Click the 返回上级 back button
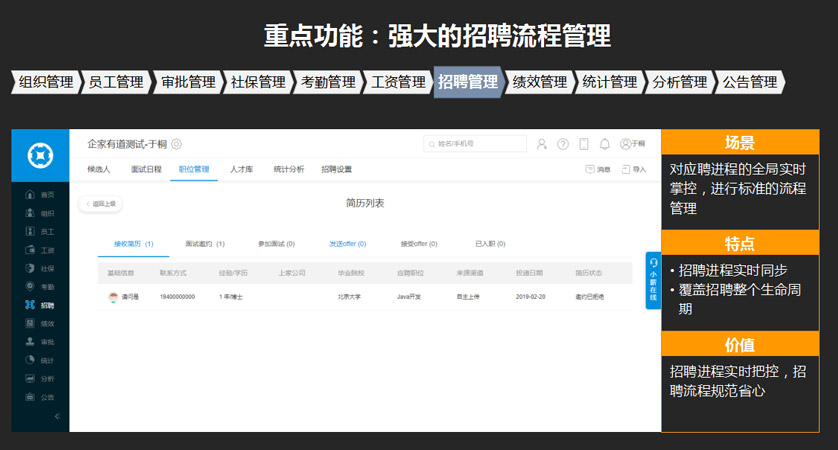The width and height of the screenshot is (838, 450). coord(101,204)
